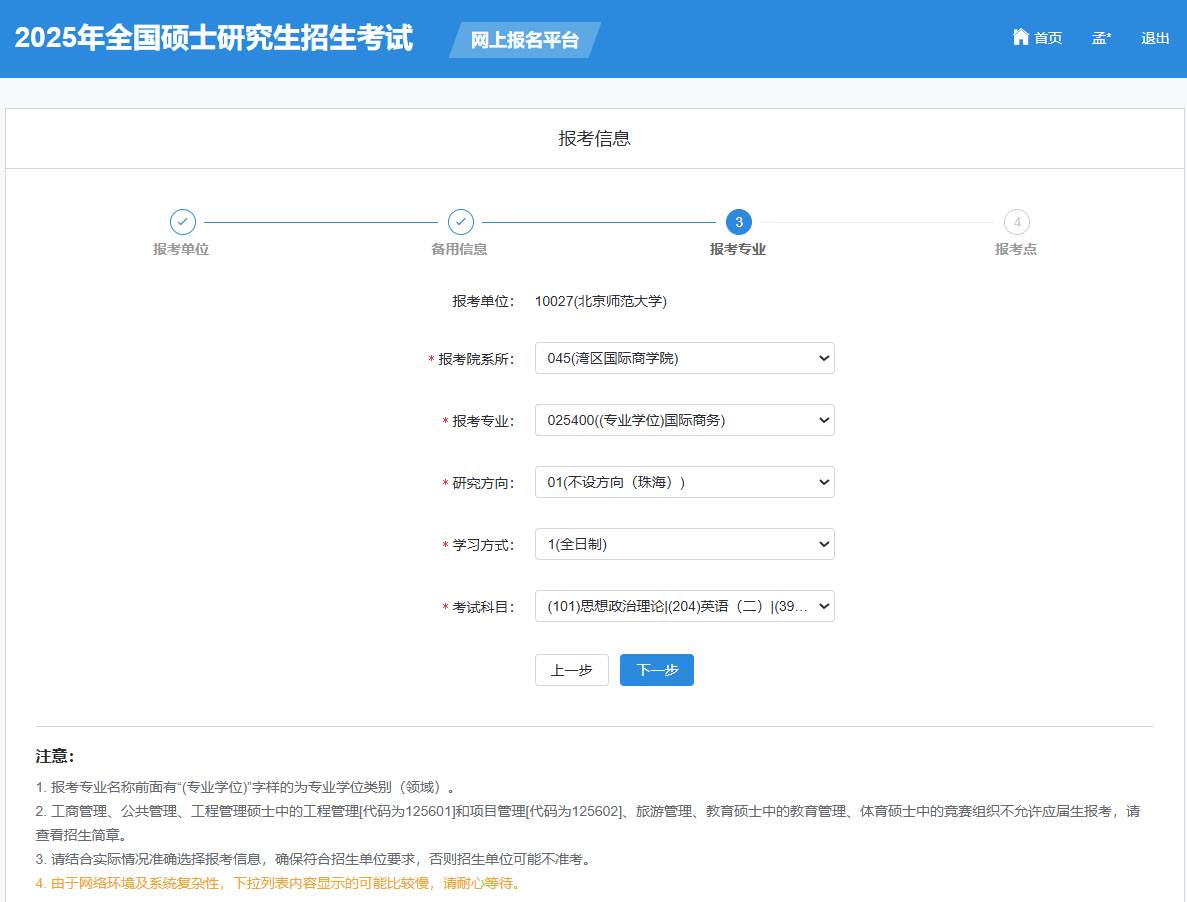
Task: Click the 上一步 button
Action: 571,669
